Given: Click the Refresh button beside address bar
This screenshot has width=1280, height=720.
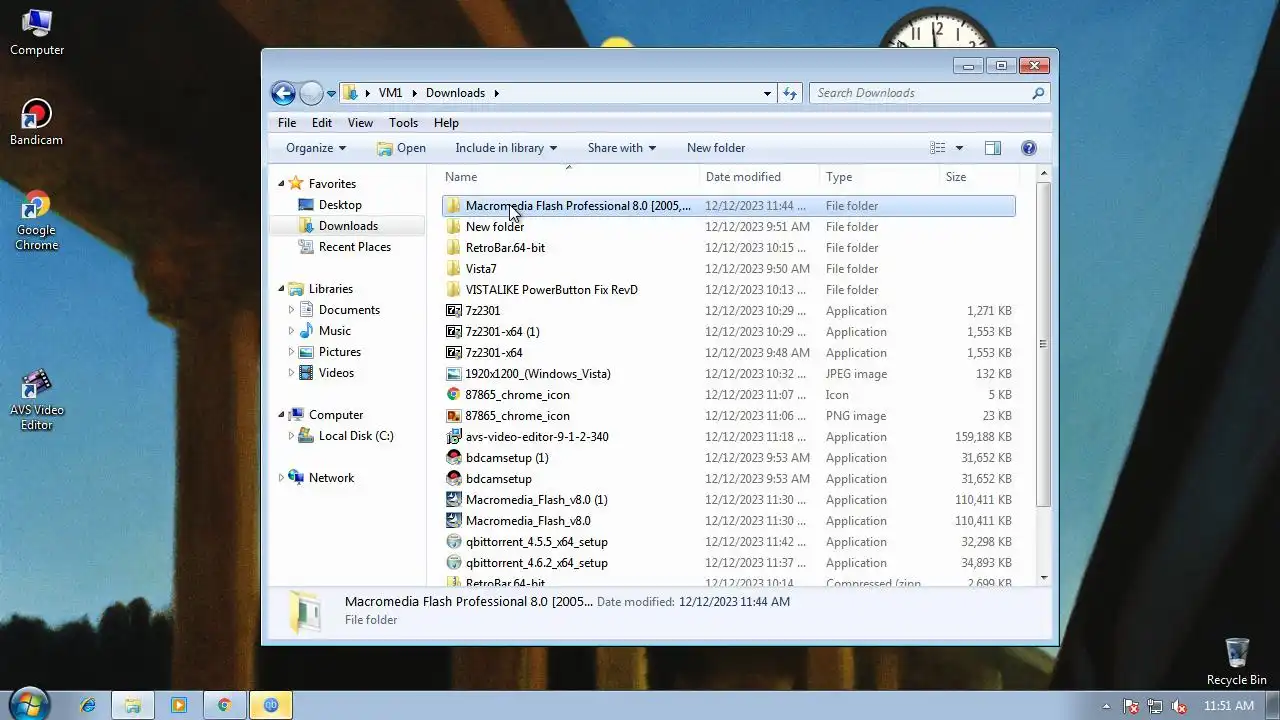Looking at the screenshot, I should tap(790, 93).
